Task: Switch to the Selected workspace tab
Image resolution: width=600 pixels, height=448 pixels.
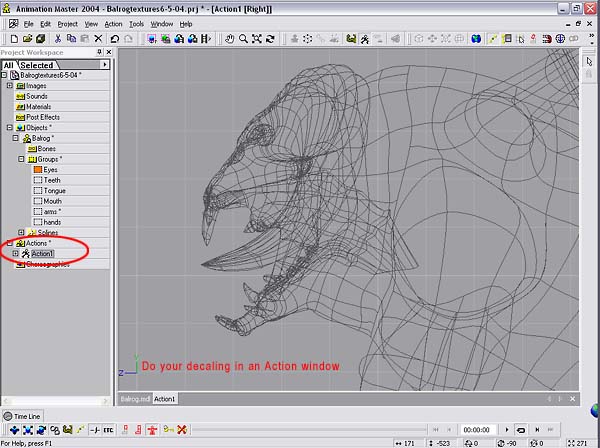Action: pyautogui.click(x=37, y=65)
